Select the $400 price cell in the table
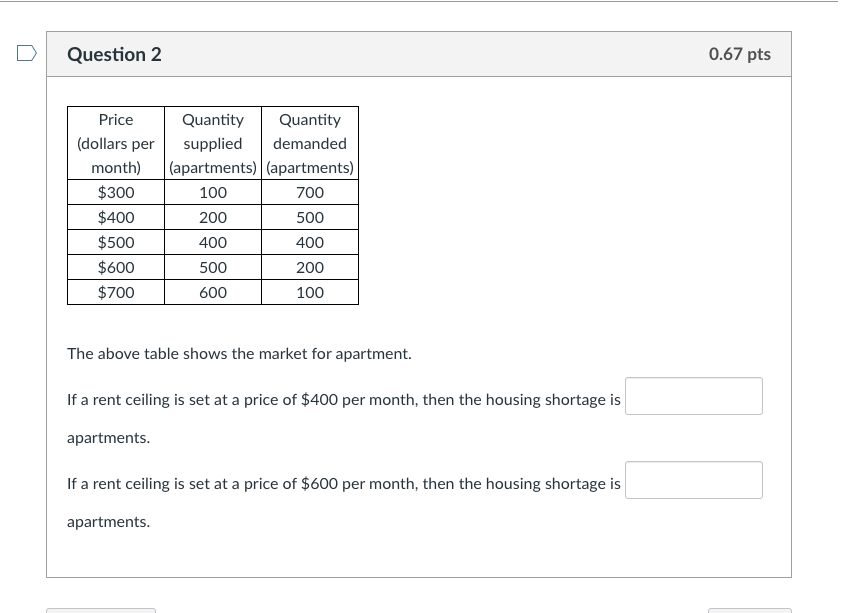Screen dimensions: 858x613 115,217
